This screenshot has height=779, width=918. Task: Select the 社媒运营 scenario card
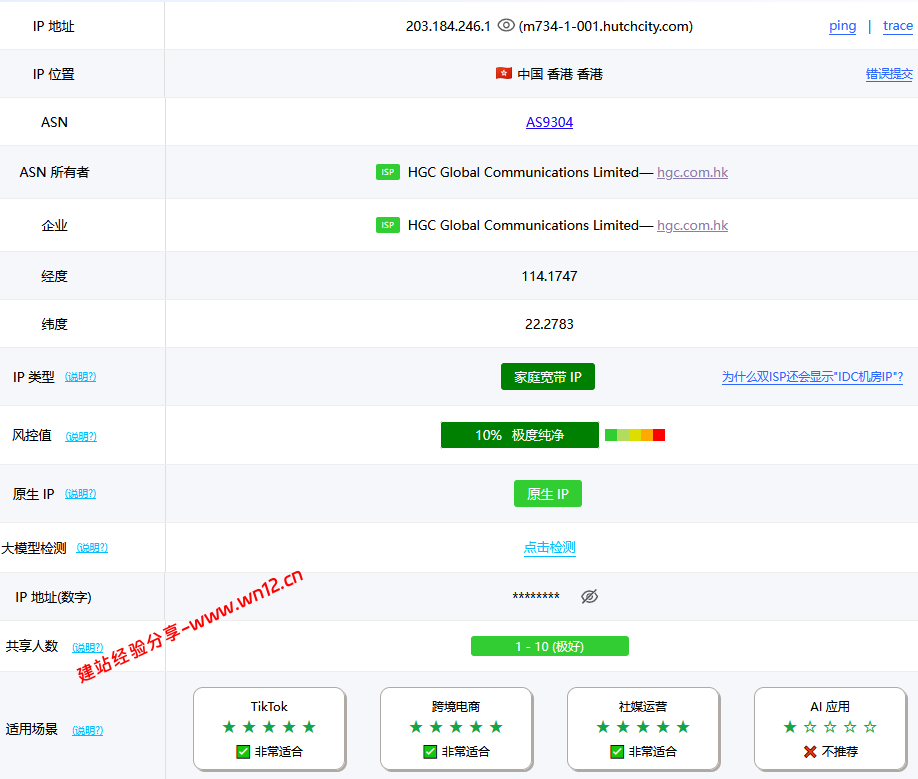coord(643,729)
